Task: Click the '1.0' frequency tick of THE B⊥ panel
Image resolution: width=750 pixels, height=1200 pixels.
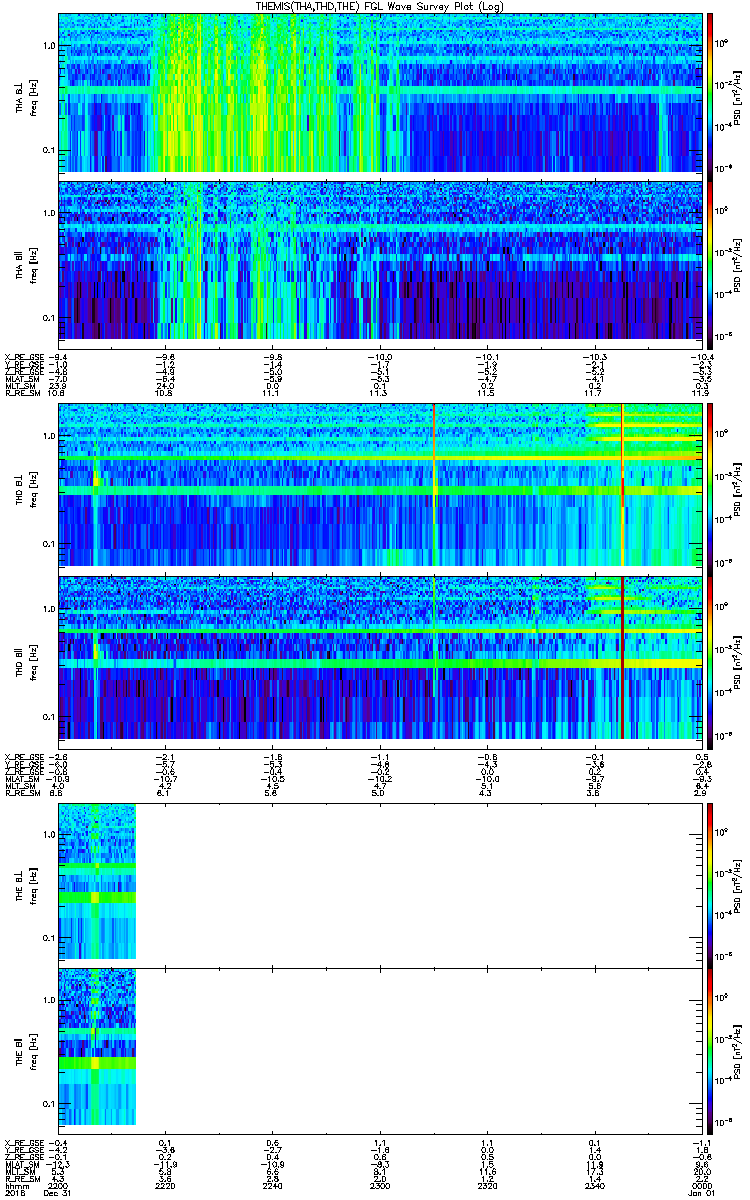Action: pyautogui.click(x=48, y=834)
